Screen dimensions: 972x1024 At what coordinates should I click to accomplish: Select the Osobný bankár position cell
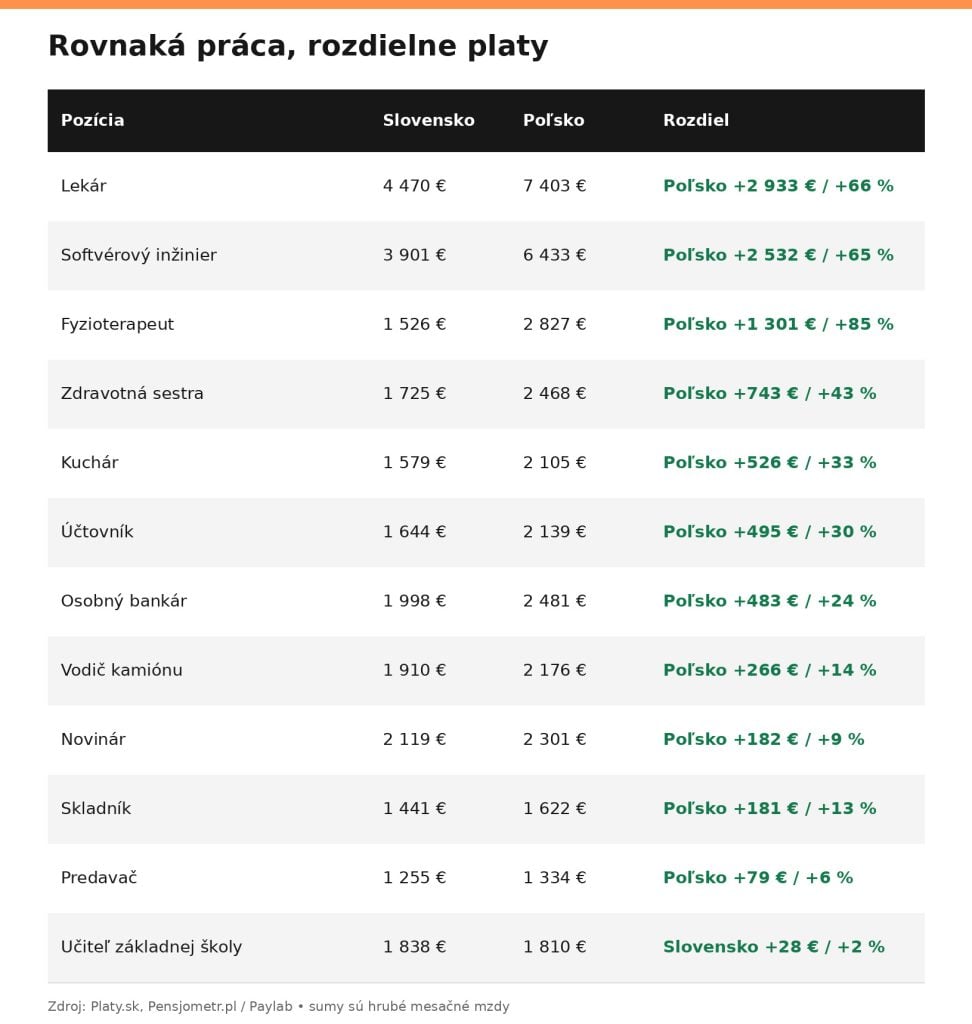[x=123, y=601]
